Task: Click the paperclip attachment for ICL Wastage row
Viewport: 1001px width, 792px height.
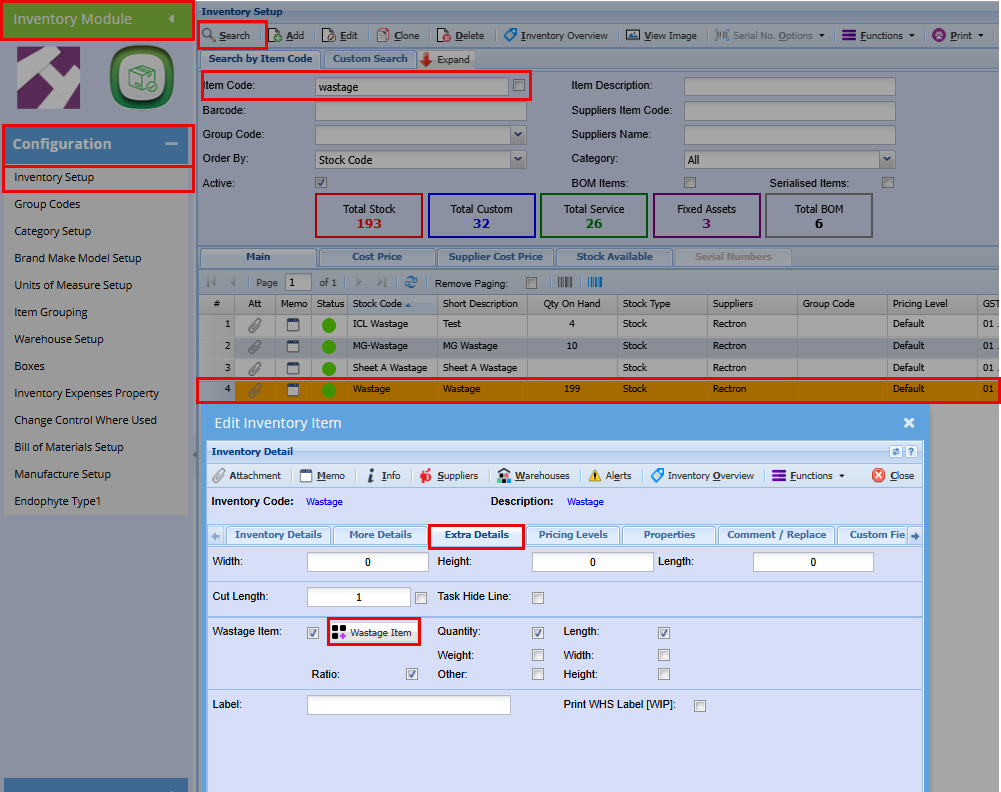Action: (x=255, y=324)
